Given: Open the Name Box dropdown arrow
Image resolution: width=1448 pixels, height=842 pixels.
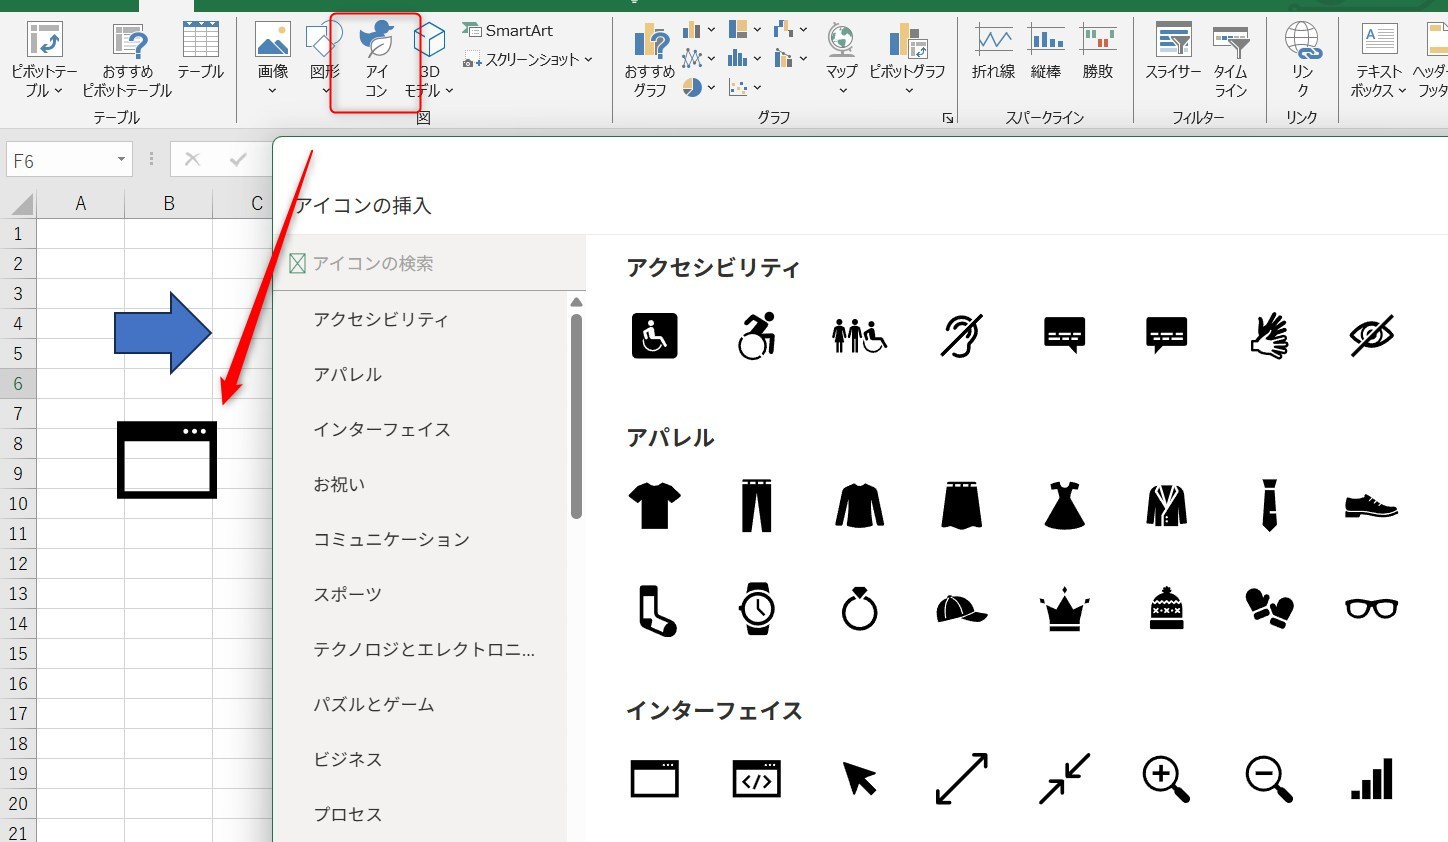Looking at the screenshot, I should pyautogui.click(x=121, y=160).
